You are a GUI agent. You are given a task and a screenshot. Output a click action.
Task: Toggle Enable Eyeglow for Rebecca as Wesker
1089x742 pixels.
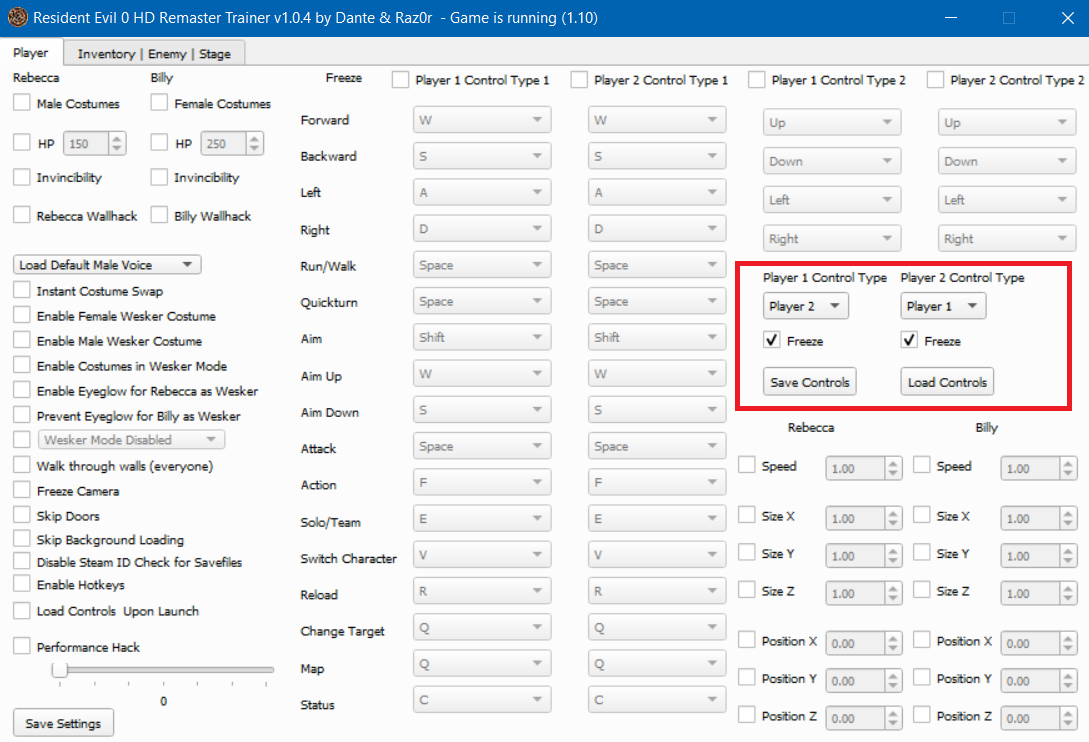pos(22,390)
